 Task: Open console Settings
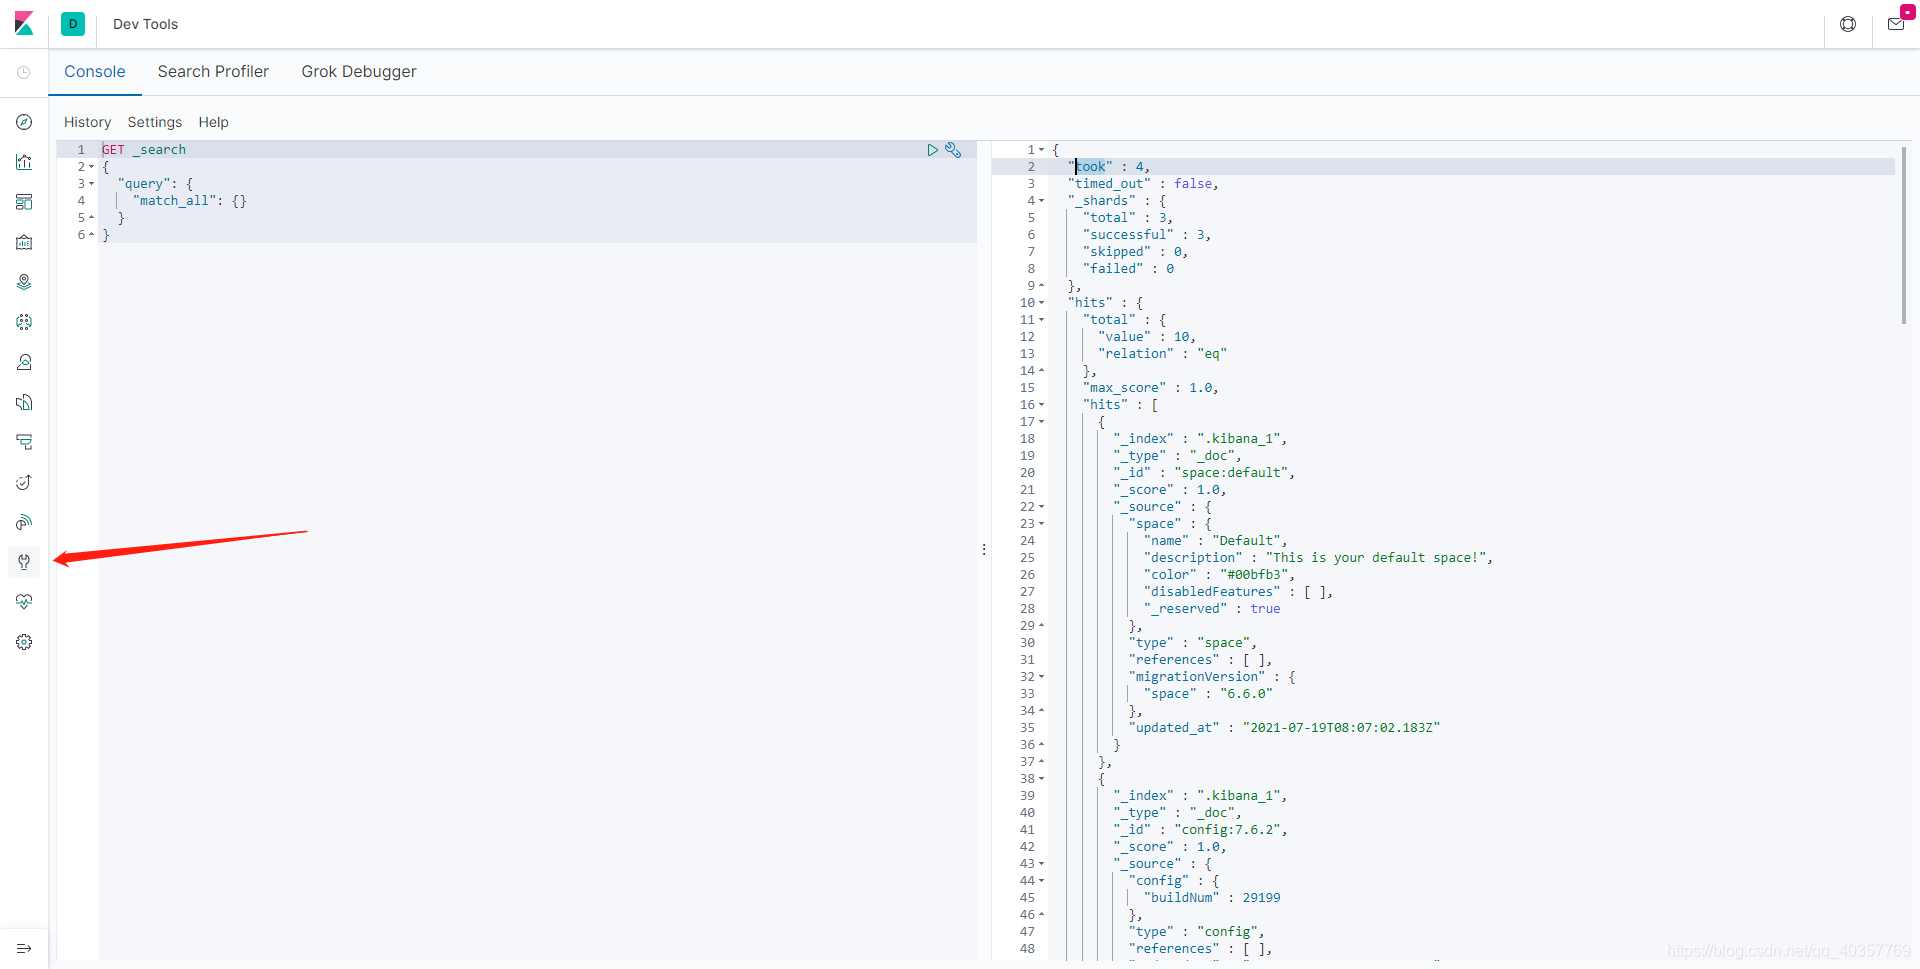pyautogui.click(x=155, y=122)
